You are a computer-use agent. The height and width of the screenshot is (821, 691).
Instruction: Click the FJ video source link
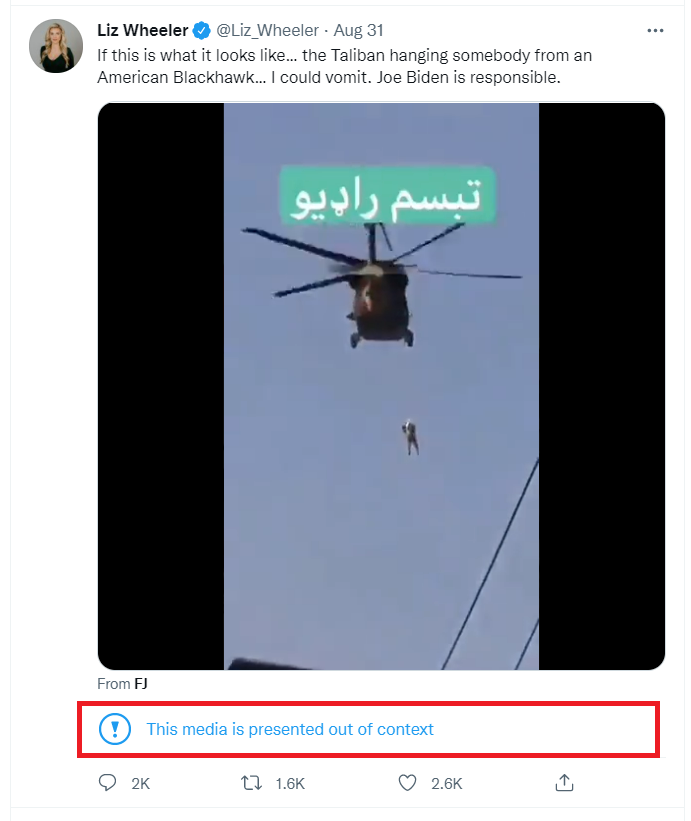[141, 684]
